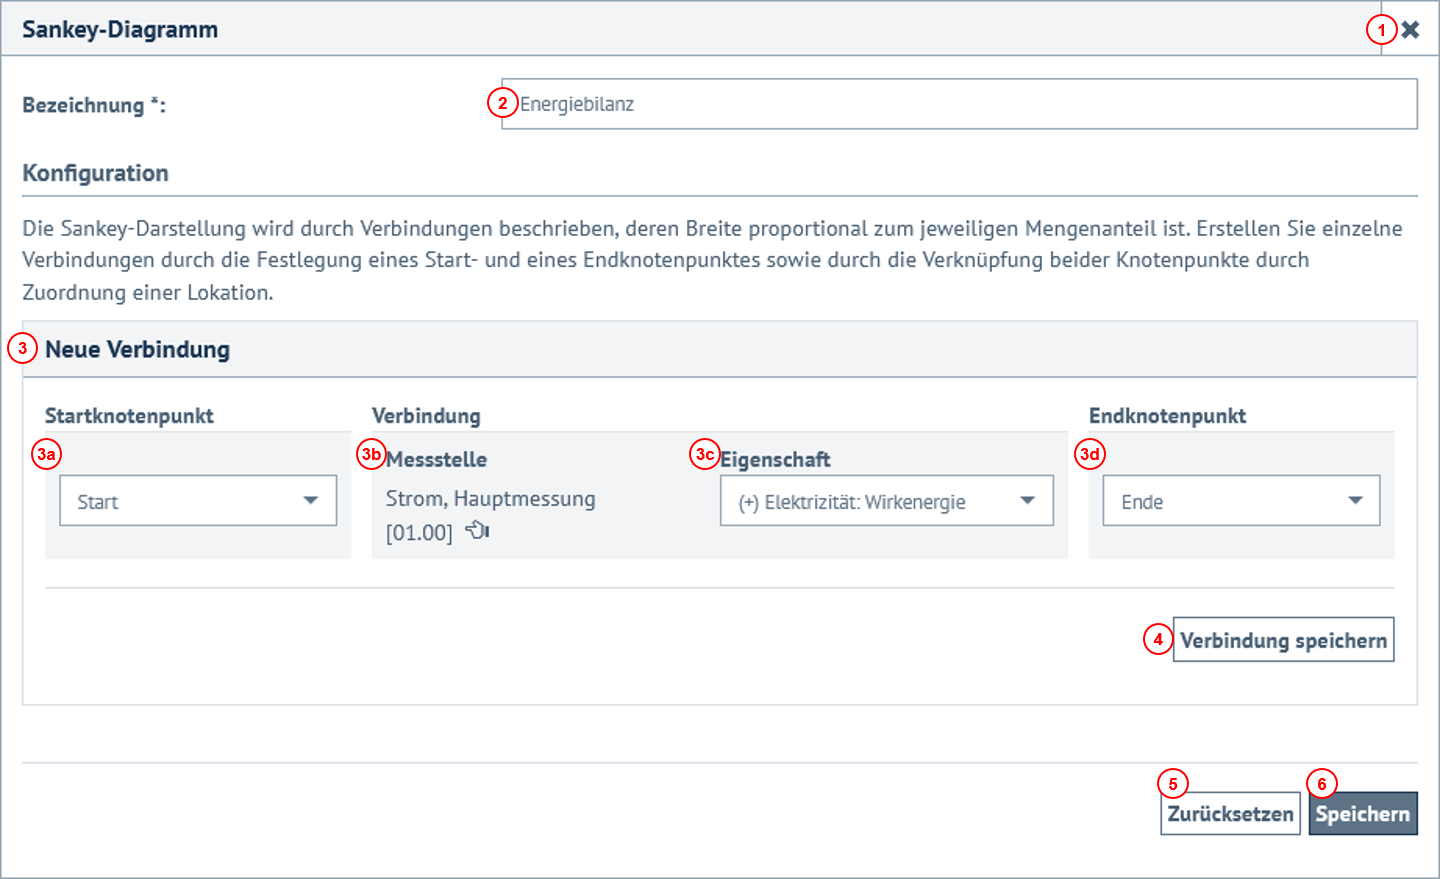Click the Startknotenpunkt column label
The image size is (1440, 879).
[128, 415]
